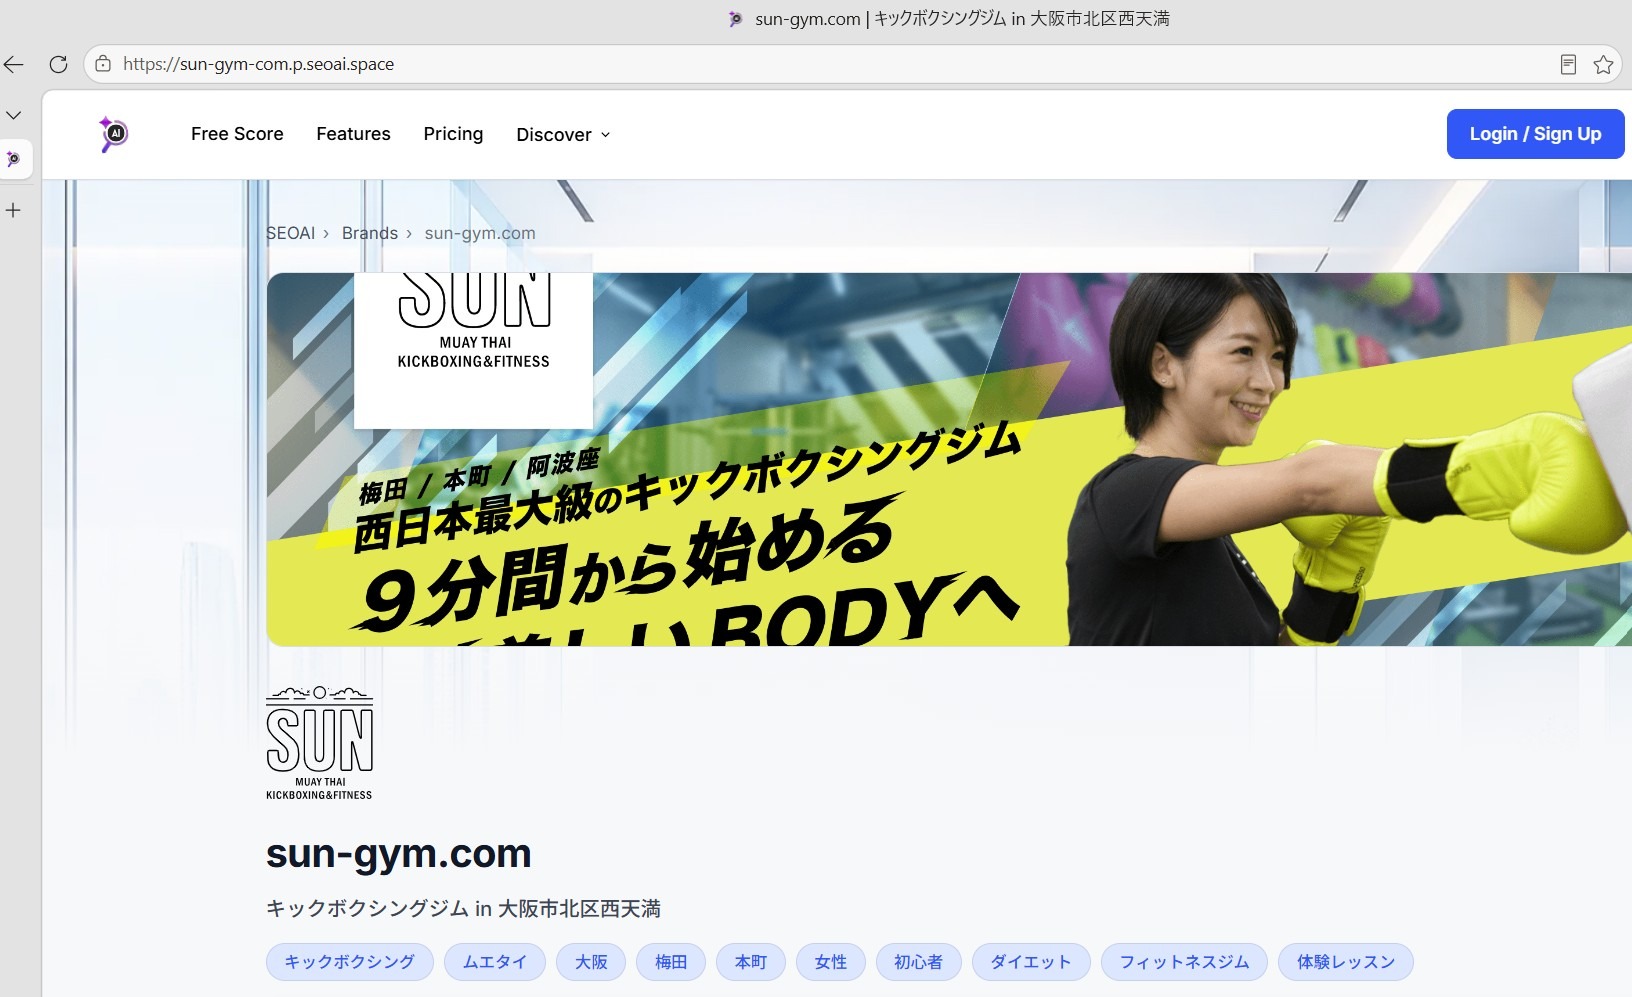The height and width of the screenshot is (997, 1632).
Task: Click the SUN Muay Thai brand logo
Action: (319, 743)
